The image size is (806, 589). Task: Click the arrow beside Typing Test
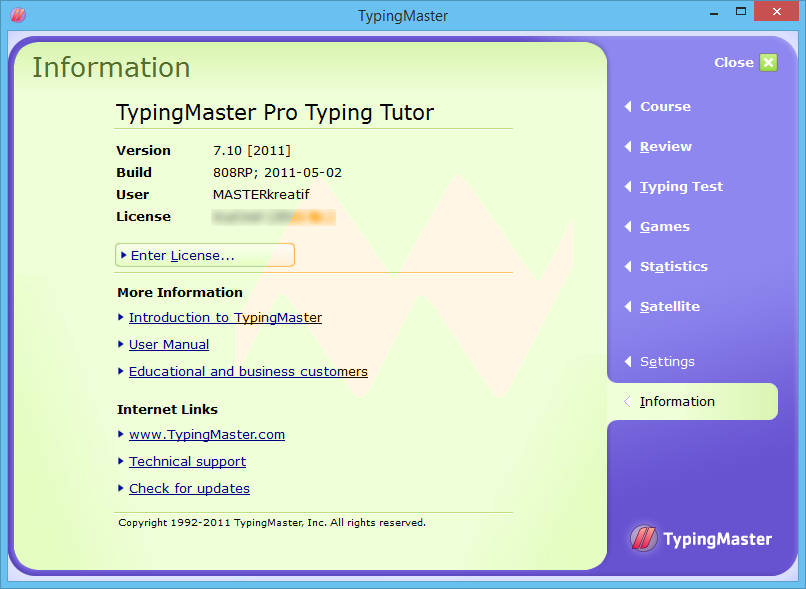(628, 187)
